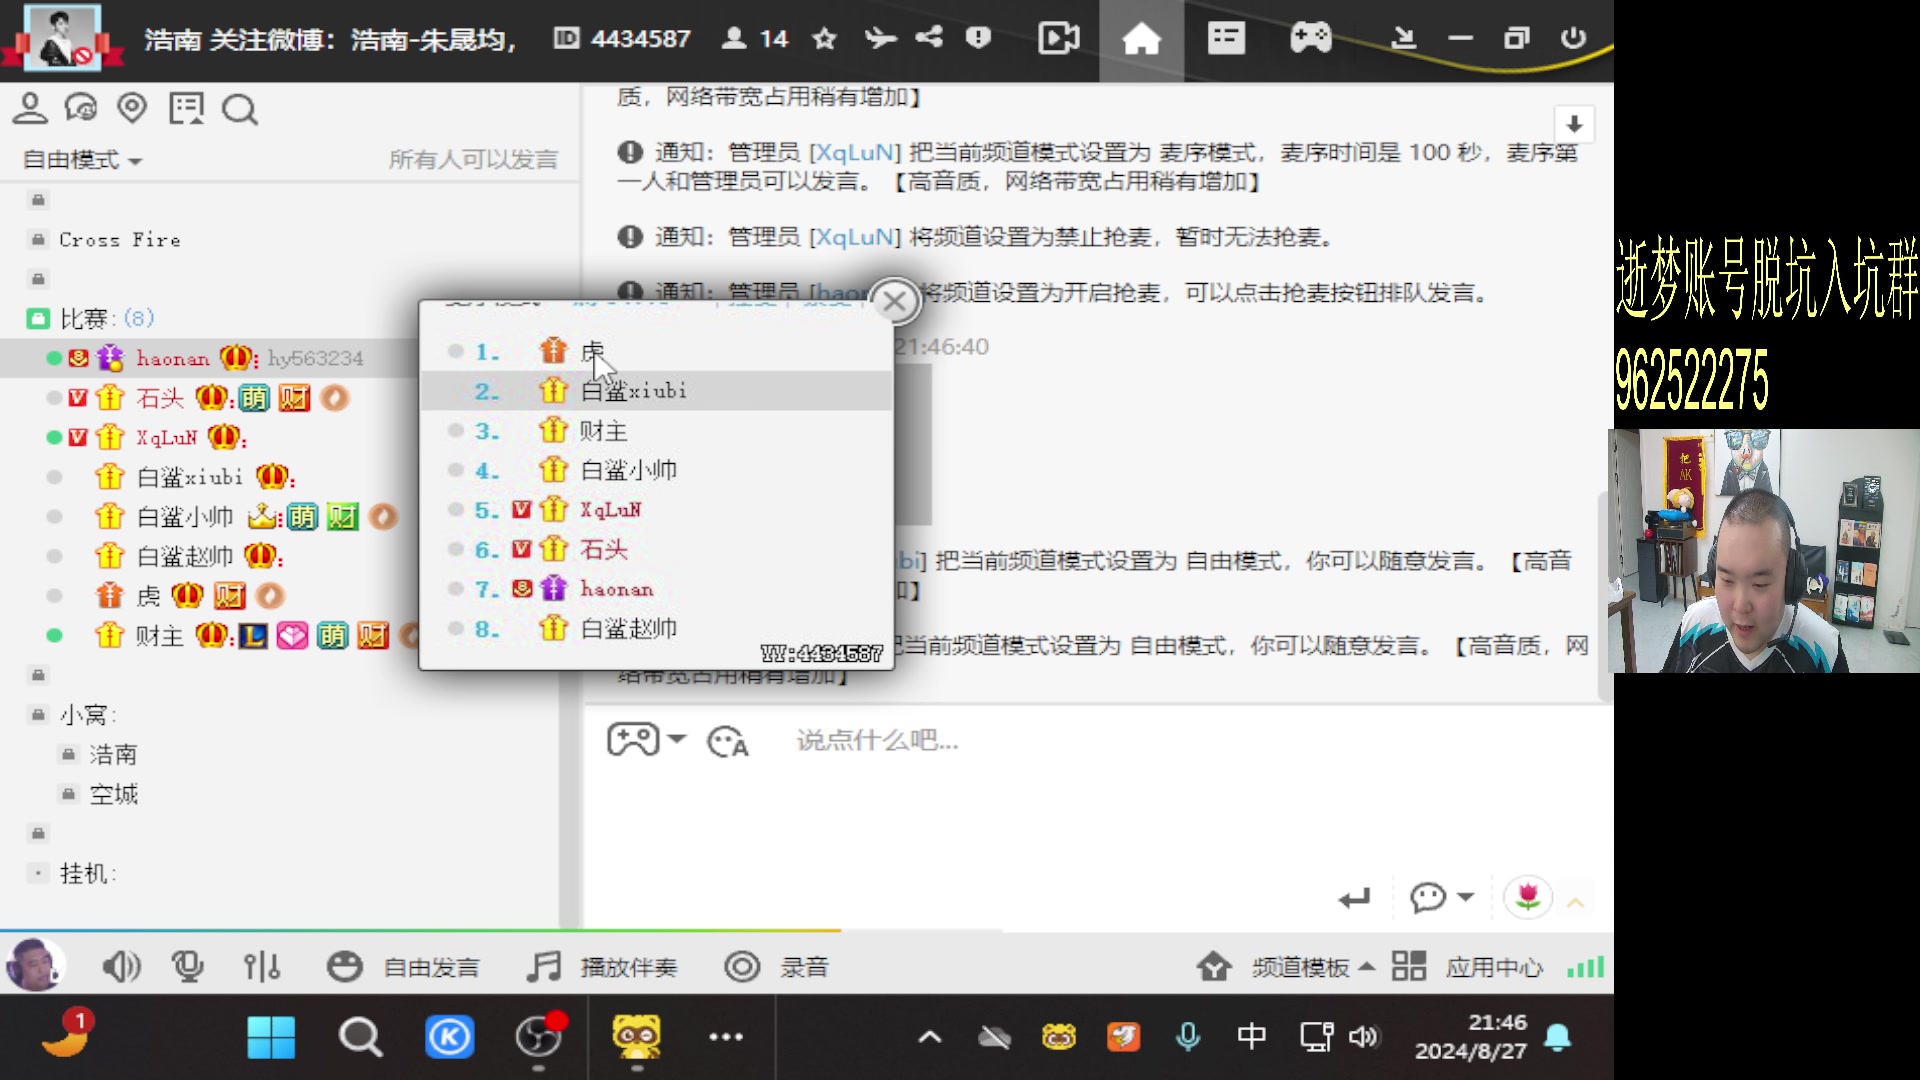The height and width of the screenshot is (1080, 1920).
Task: Select queue entry 8 白鲨赵帅
Action: point(656,628)
